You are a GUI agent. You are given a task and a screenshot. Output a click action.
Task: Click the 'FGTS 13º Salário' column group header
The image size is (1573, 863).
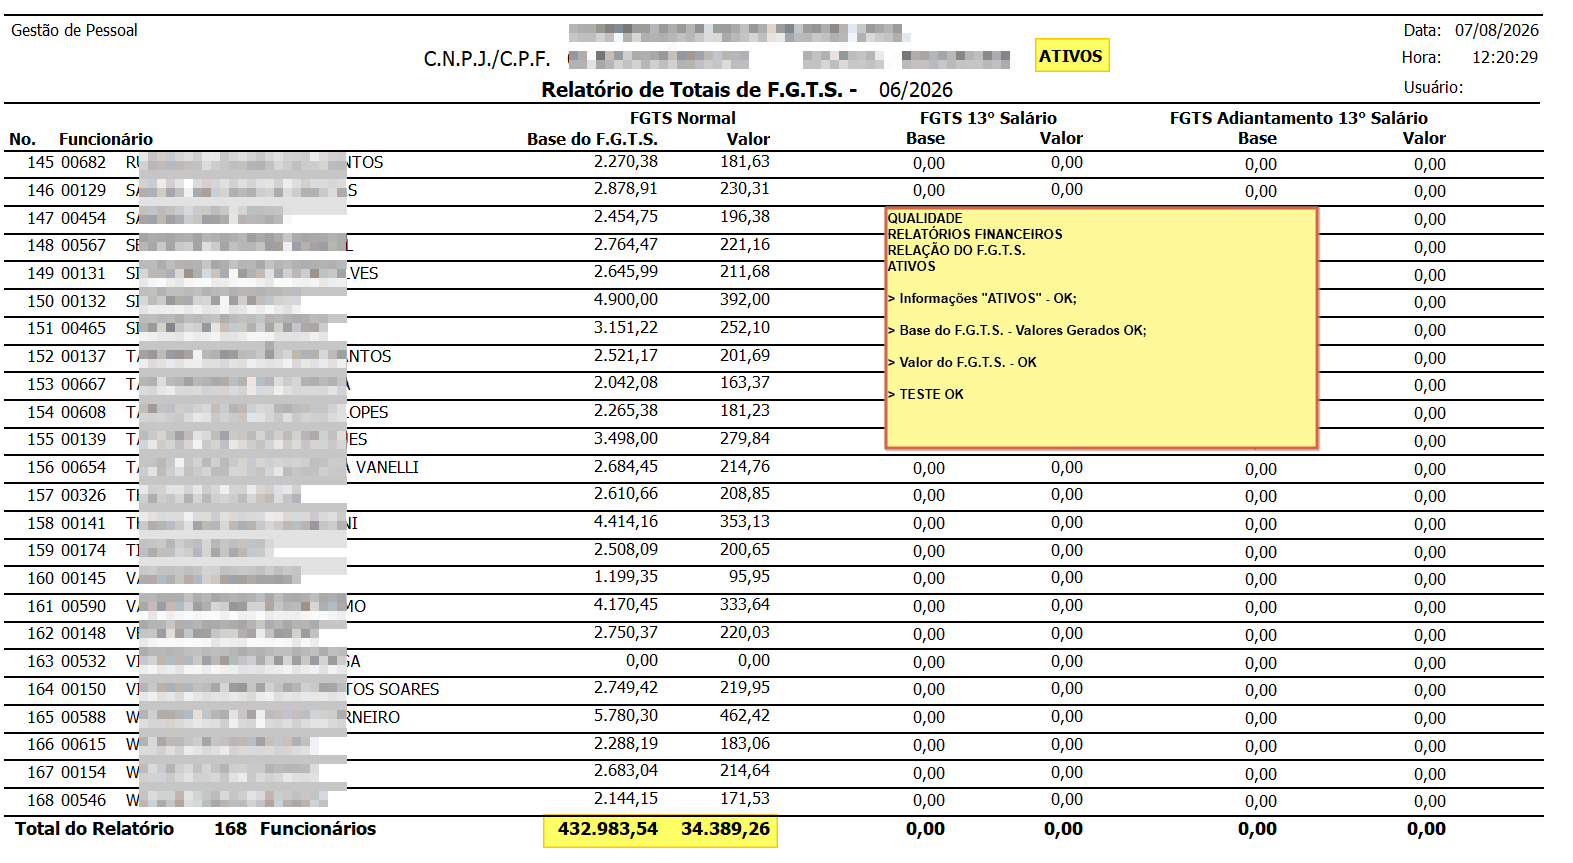pos(988,118)
